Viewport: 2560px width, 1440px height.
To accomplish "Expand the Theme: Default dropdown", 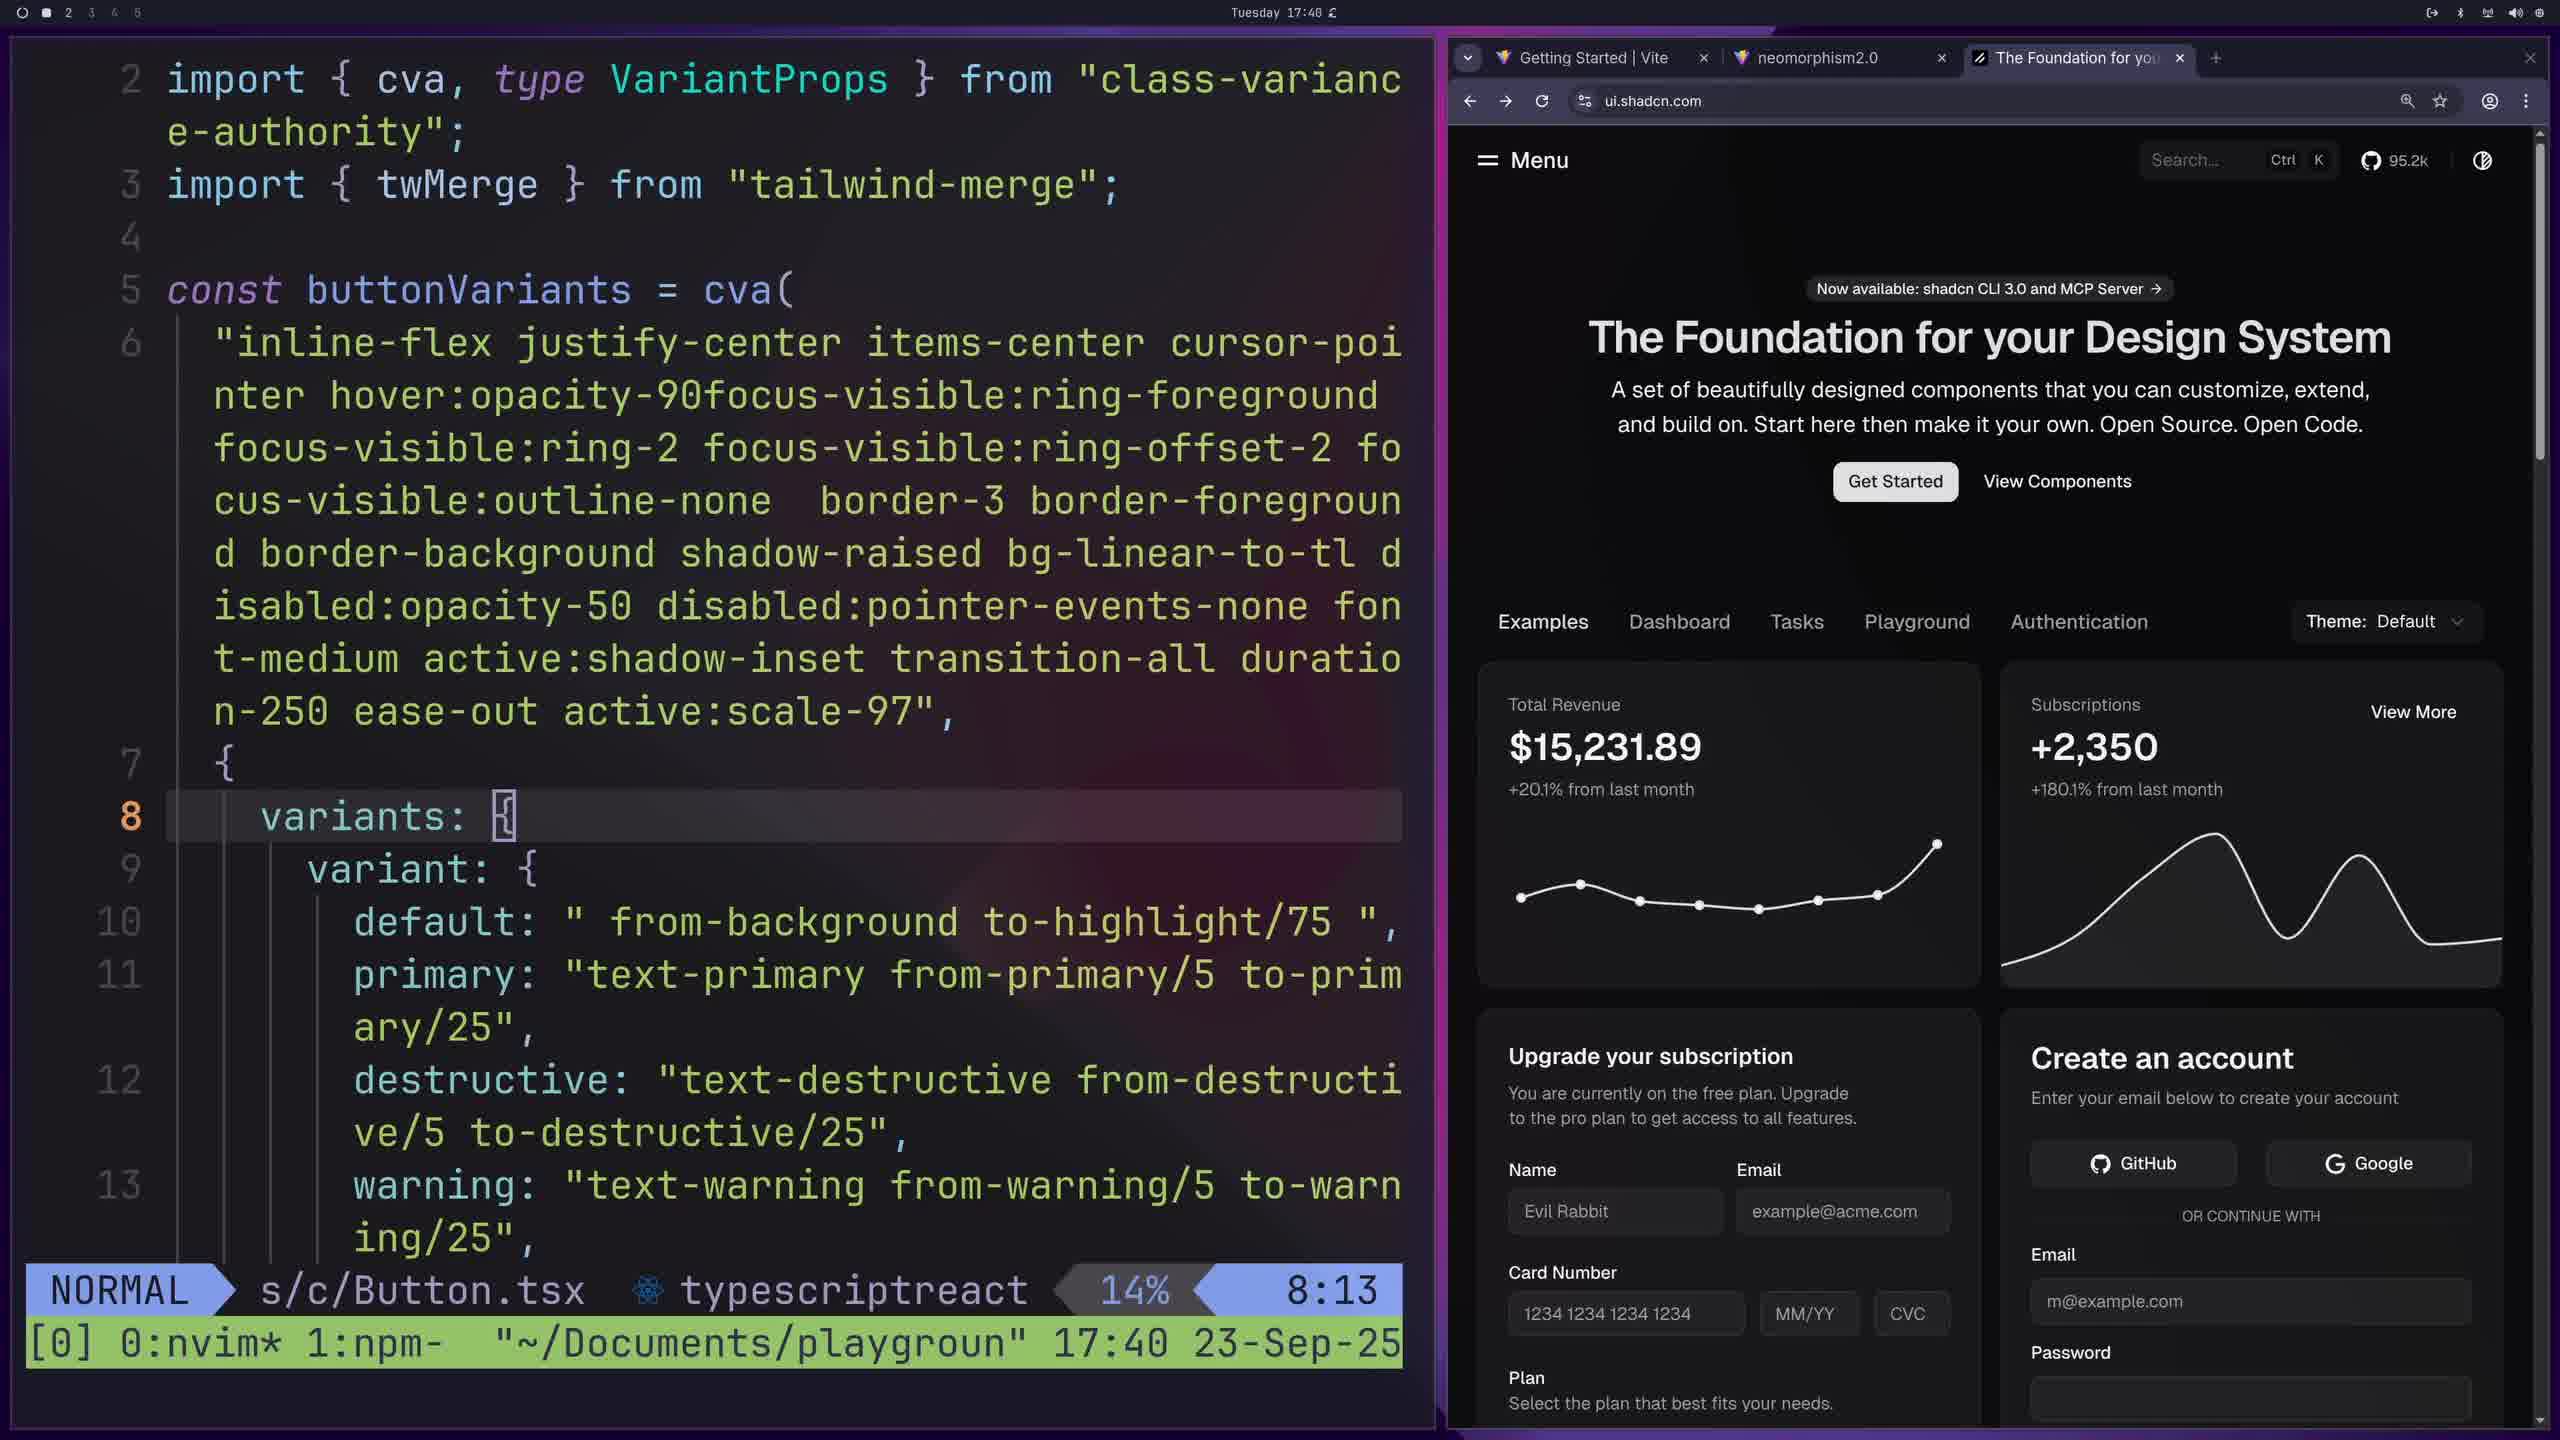I will tap(2384, 622).
